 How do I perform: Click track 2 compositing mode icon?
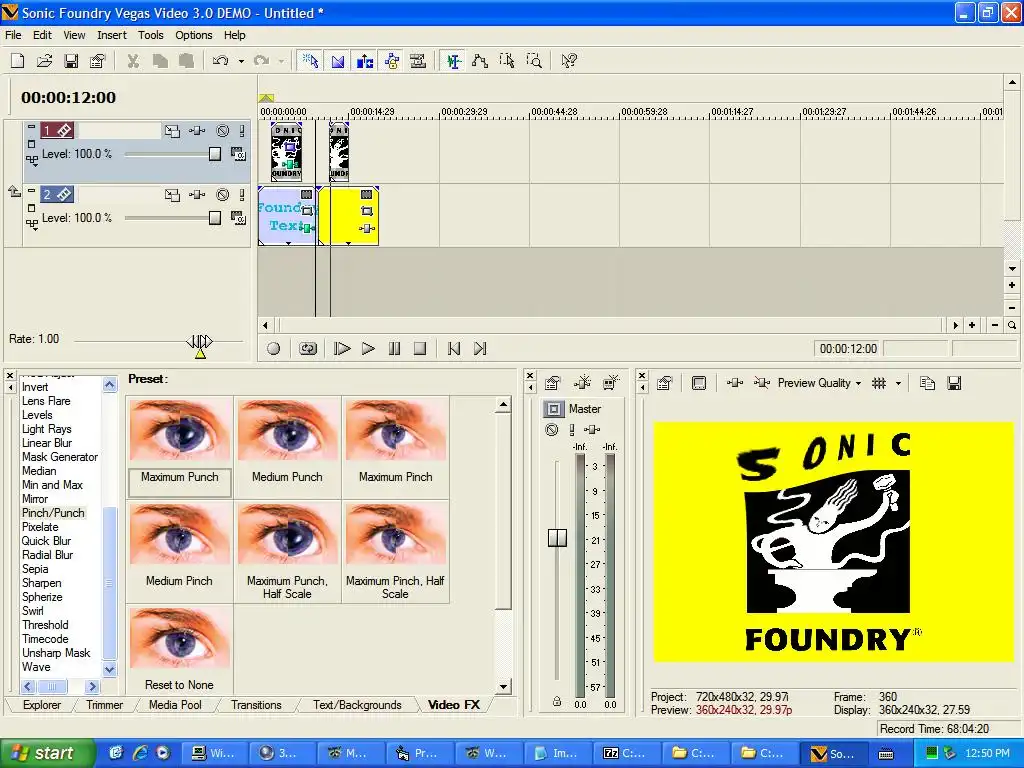point(238,218)
